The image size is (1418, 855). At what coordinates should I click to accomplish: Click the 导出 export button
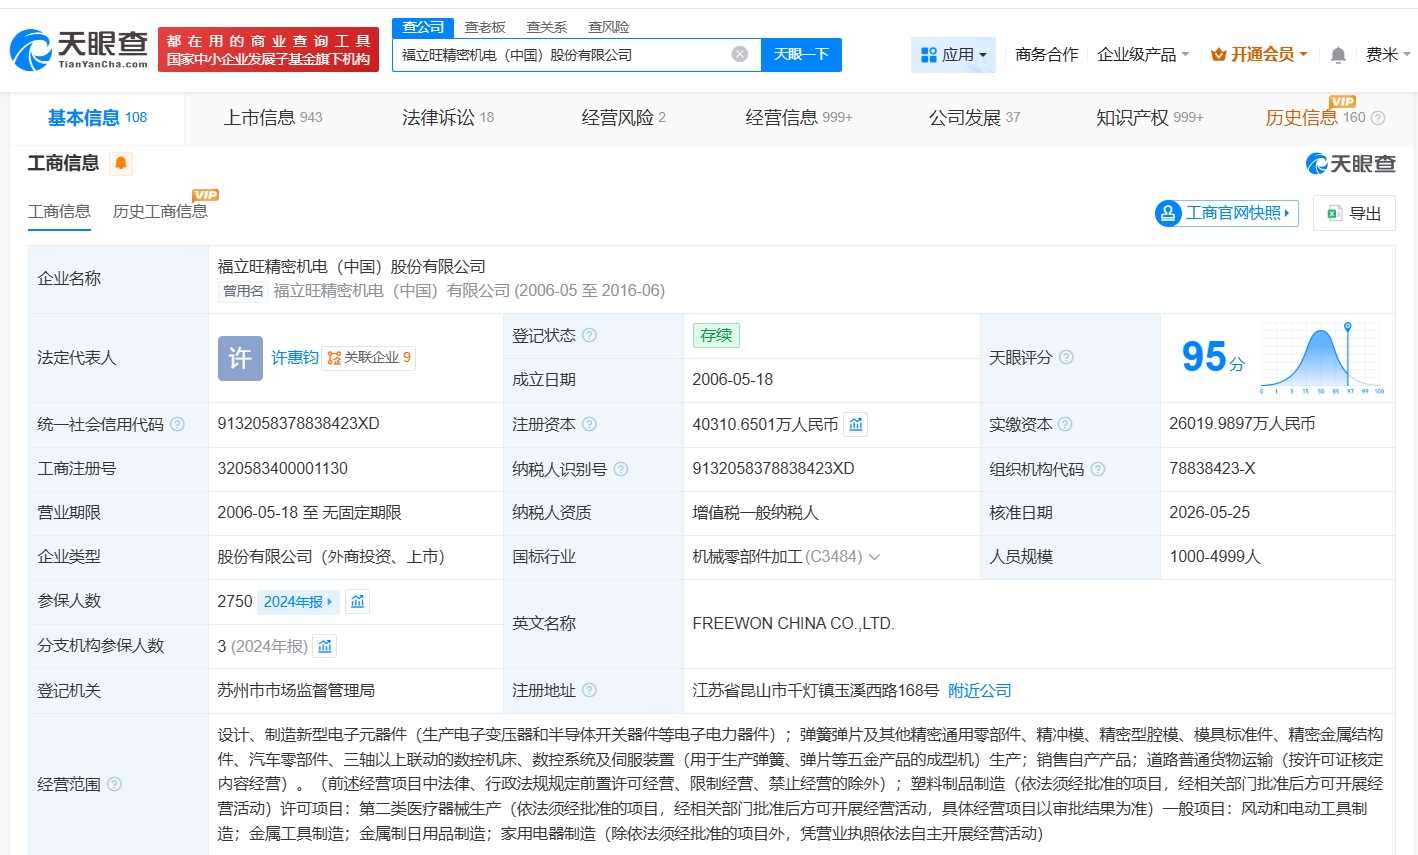[1354, 213]
